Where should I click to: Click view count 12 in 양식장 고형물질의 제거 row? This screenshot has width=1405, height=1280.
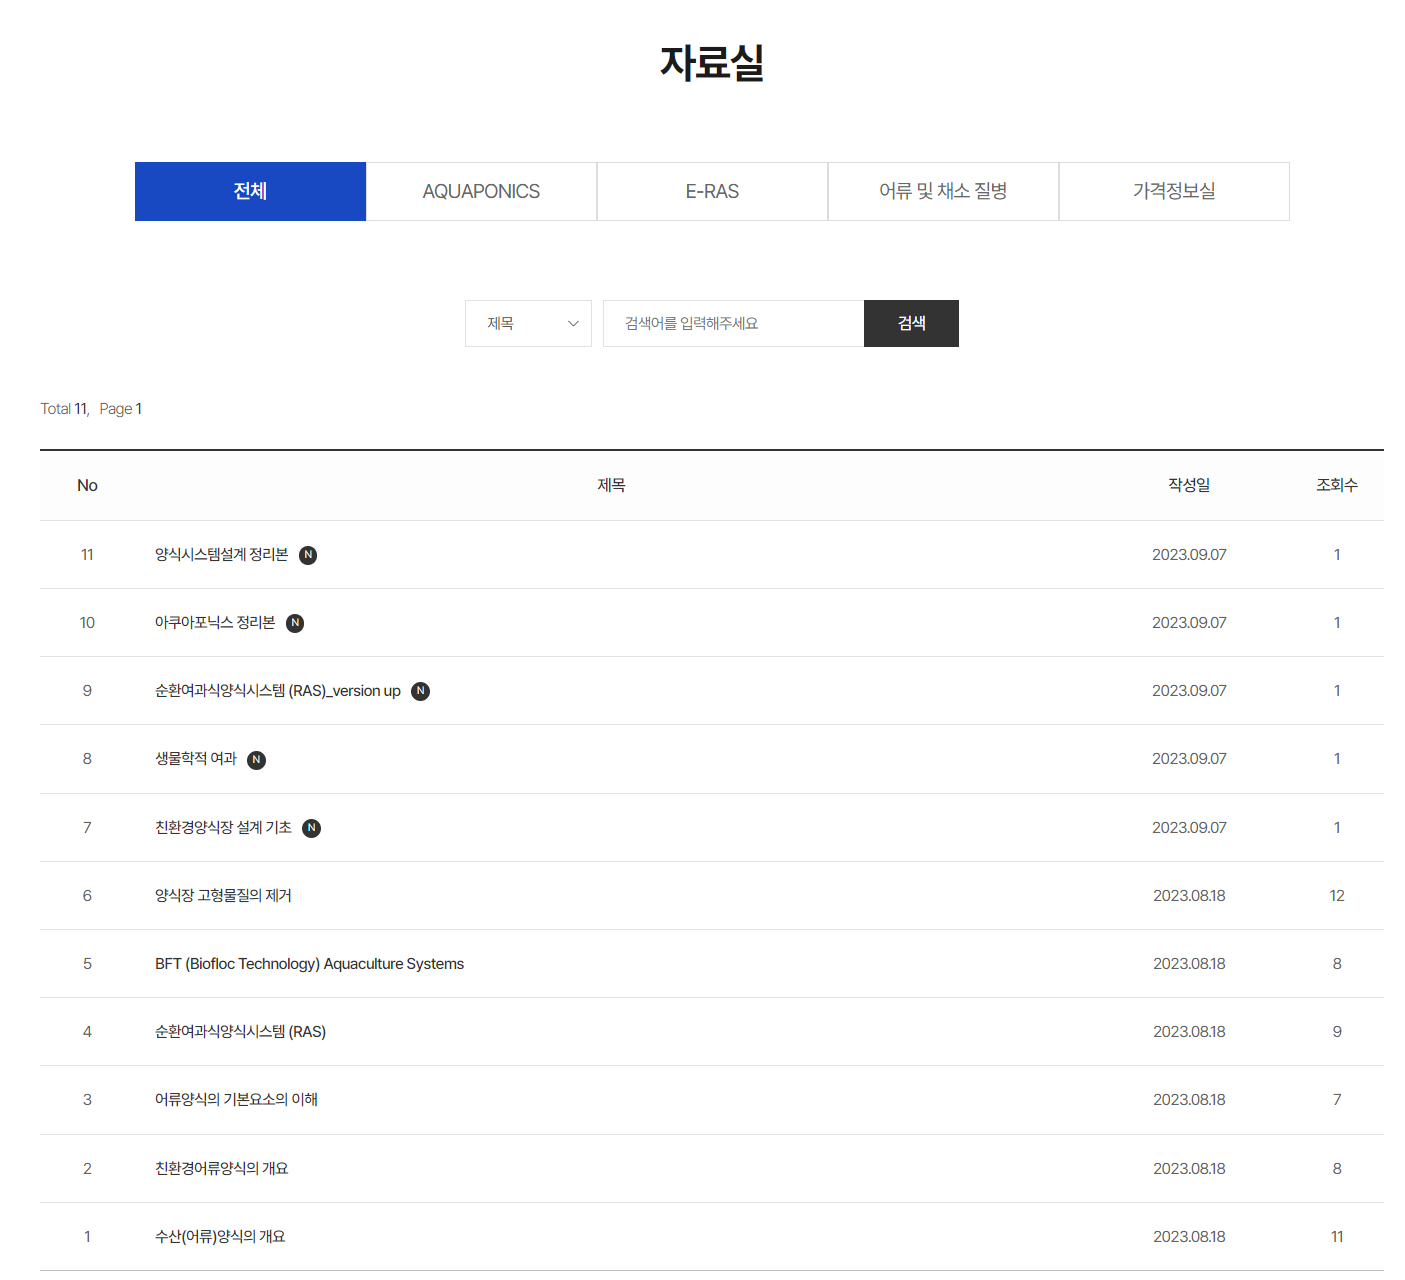tap(1337, 896)
